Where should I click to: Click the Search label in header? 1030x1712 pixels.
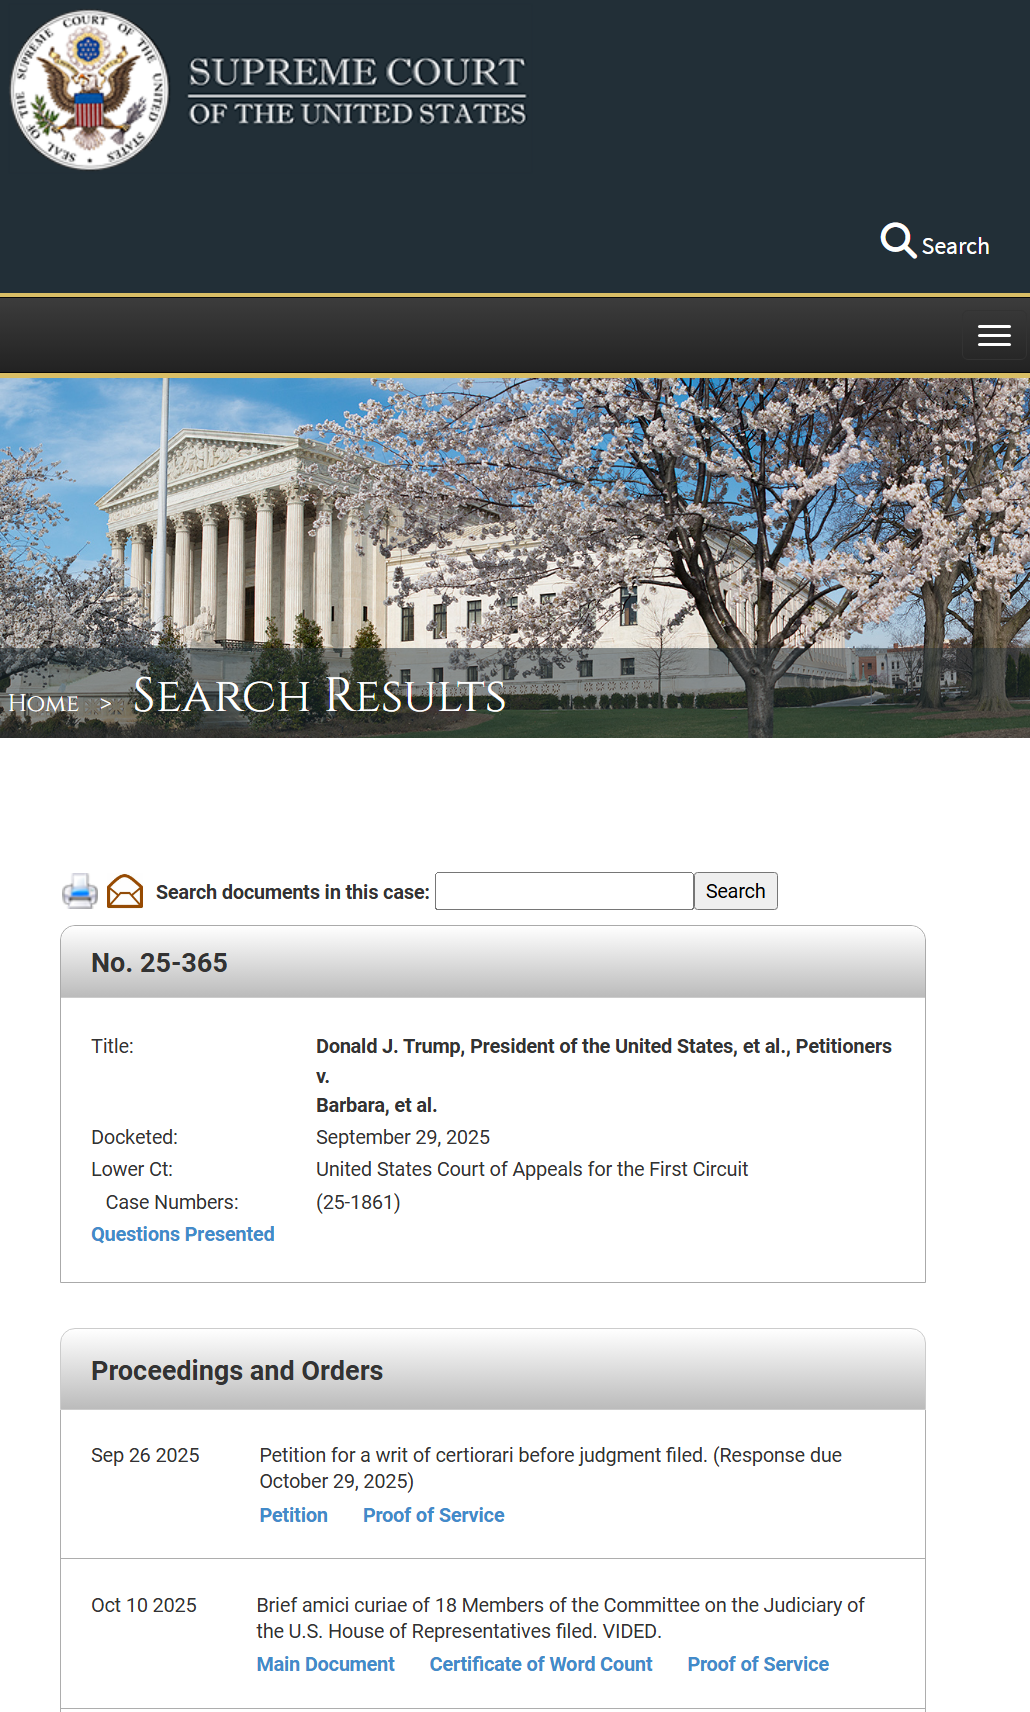pos(955,246)
